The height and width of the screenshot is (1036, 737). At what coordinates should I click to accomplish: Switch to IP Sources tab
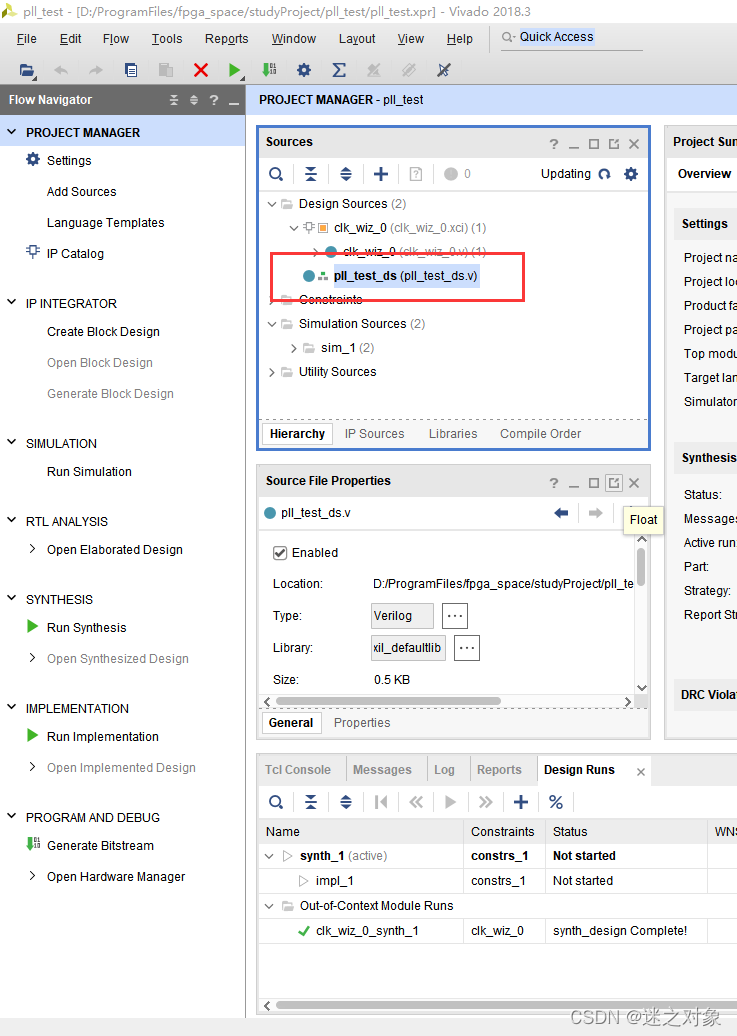click(x=374, y=434)
